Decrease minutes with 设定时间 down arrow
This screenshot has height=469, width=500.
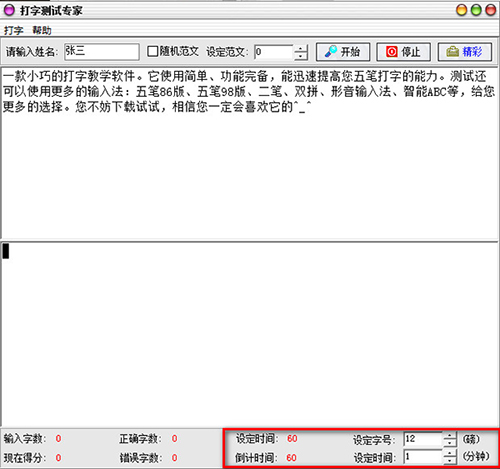(x=450, y=460)
